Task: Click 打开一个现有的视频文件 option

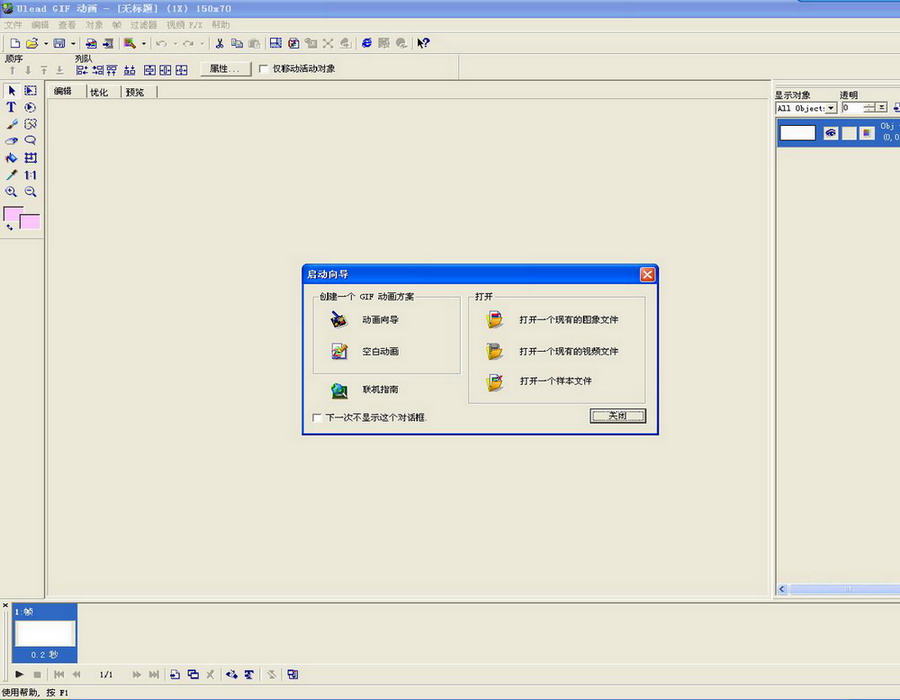Action: (x=568, y=351)
